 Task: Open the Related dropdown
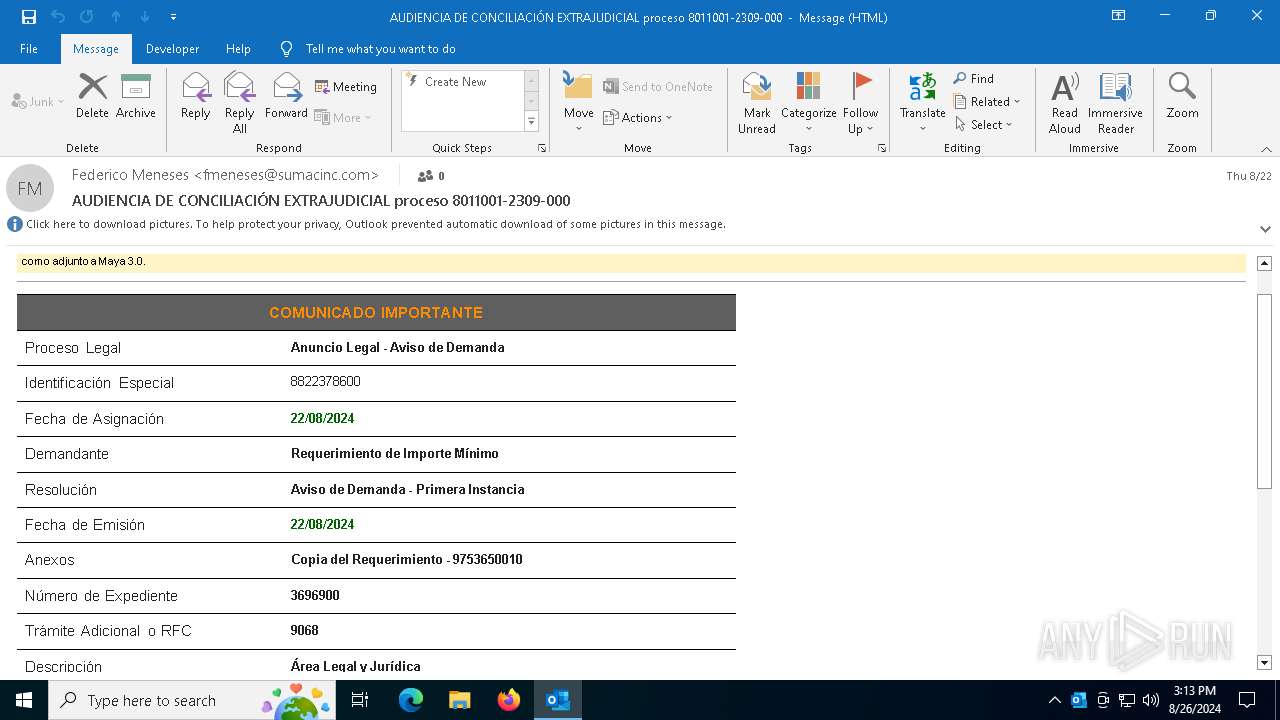click(987, 102)
